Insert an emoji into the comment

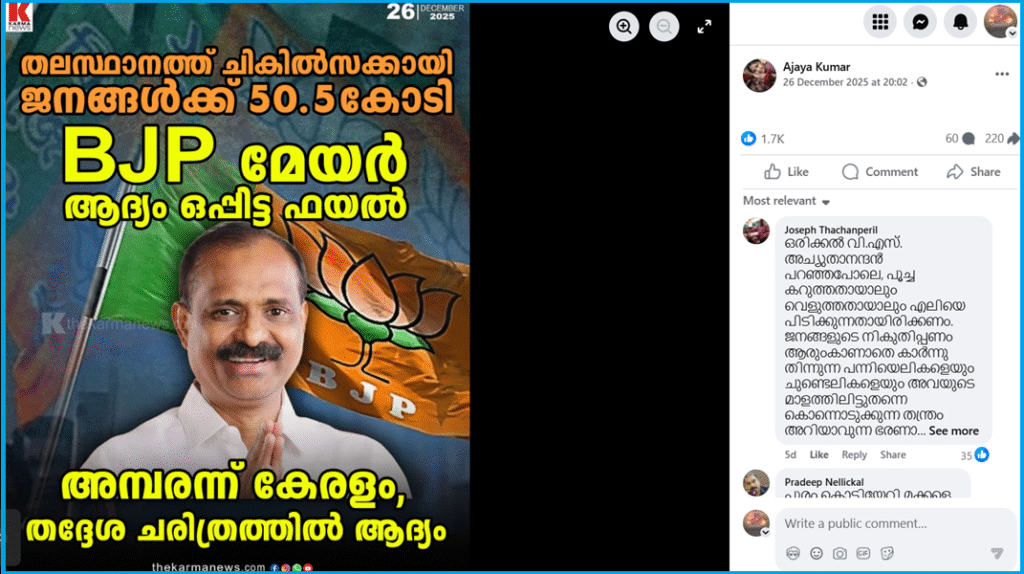coord(816,554)
